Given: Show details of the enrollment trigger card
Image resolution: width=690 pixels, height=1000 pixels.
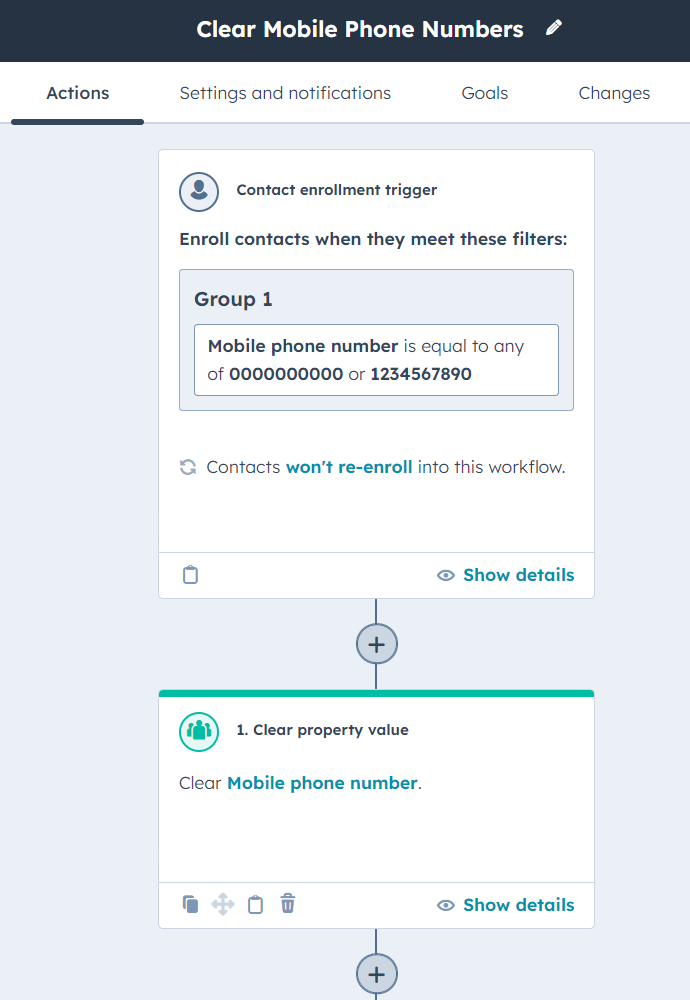Looking at the screenshot, I should pos(506,575).
